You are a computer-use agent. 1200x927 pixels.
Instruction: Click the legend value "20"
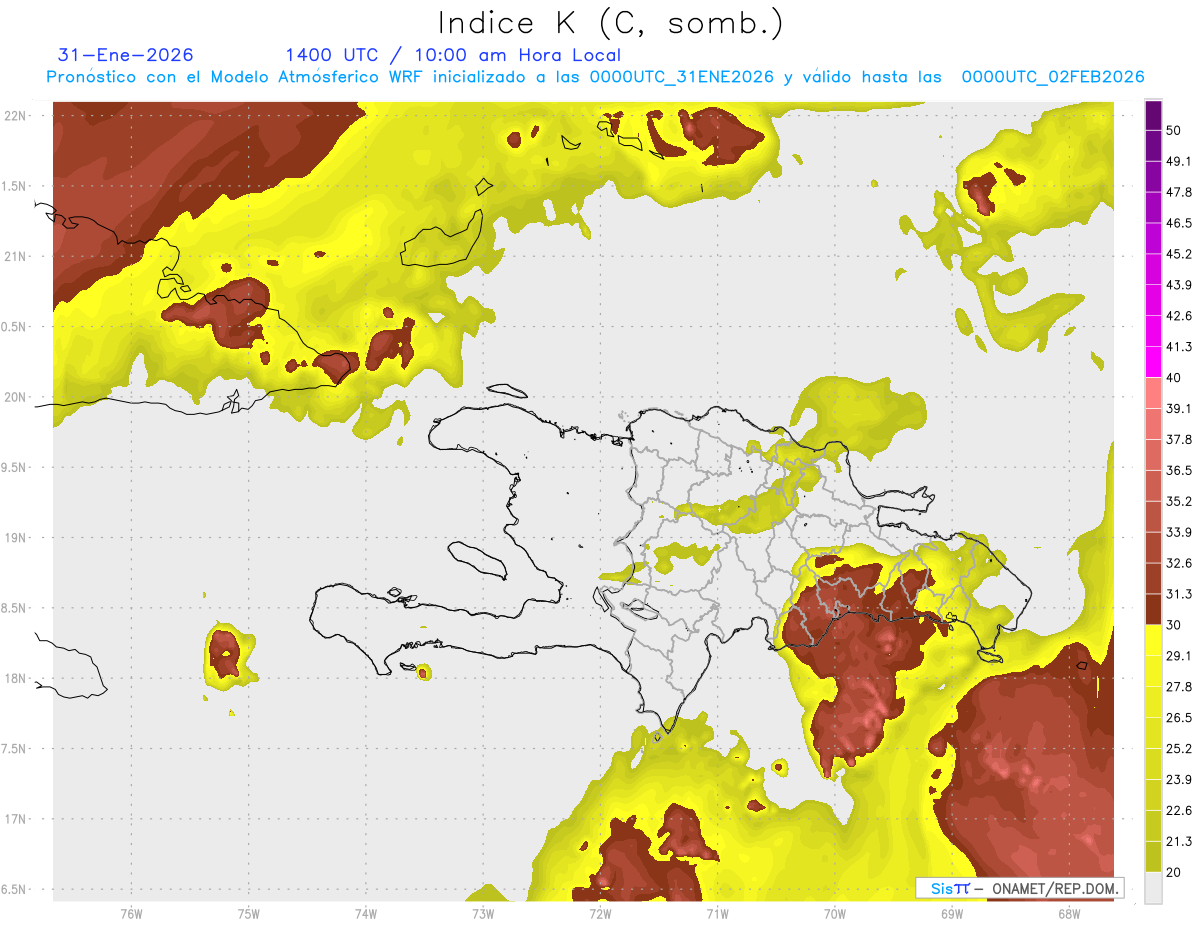[1175, 872]
